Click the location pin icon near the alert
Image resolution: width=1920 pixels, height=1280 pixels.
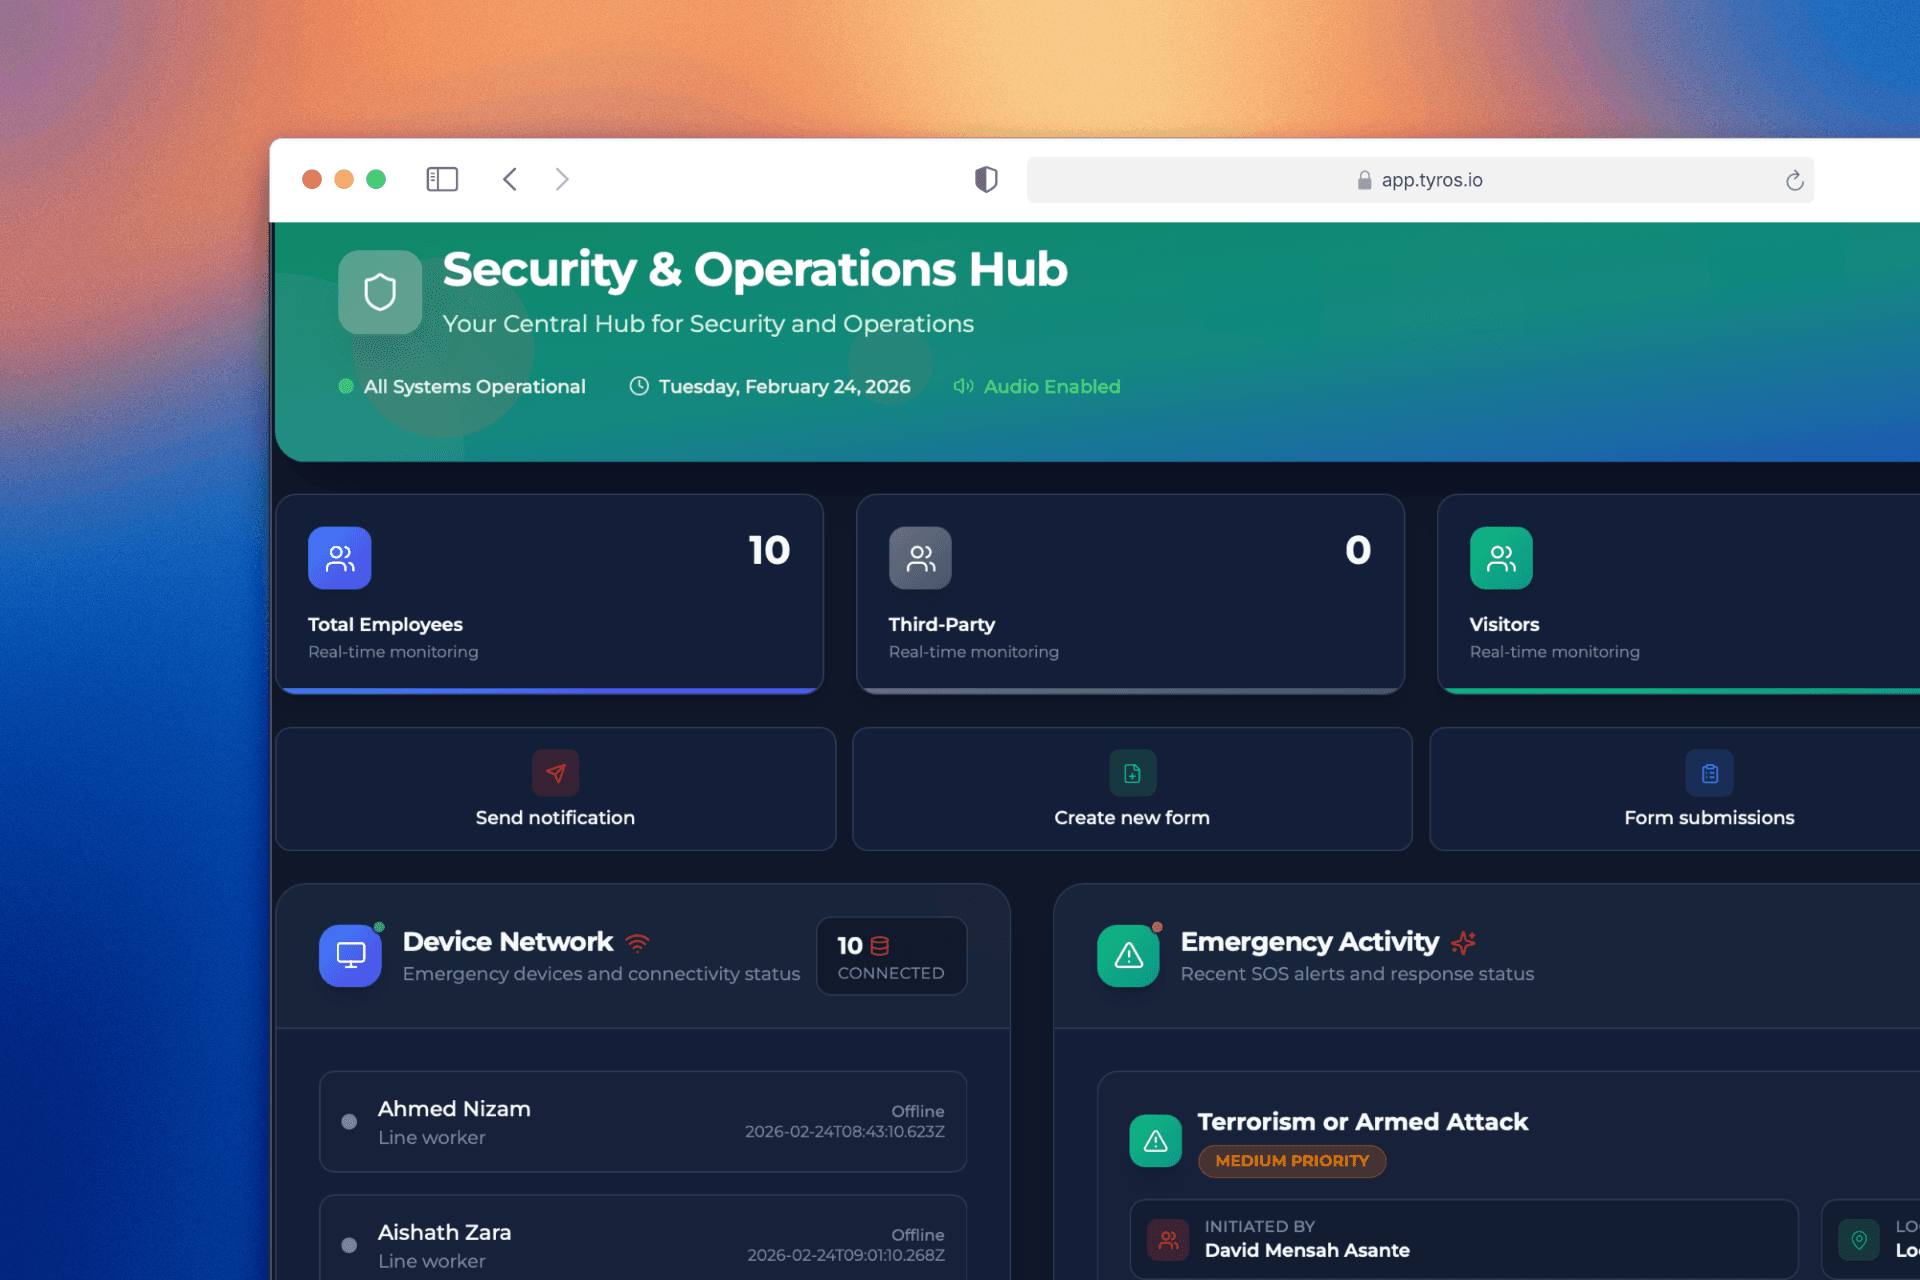(x=1859, y=1239)
